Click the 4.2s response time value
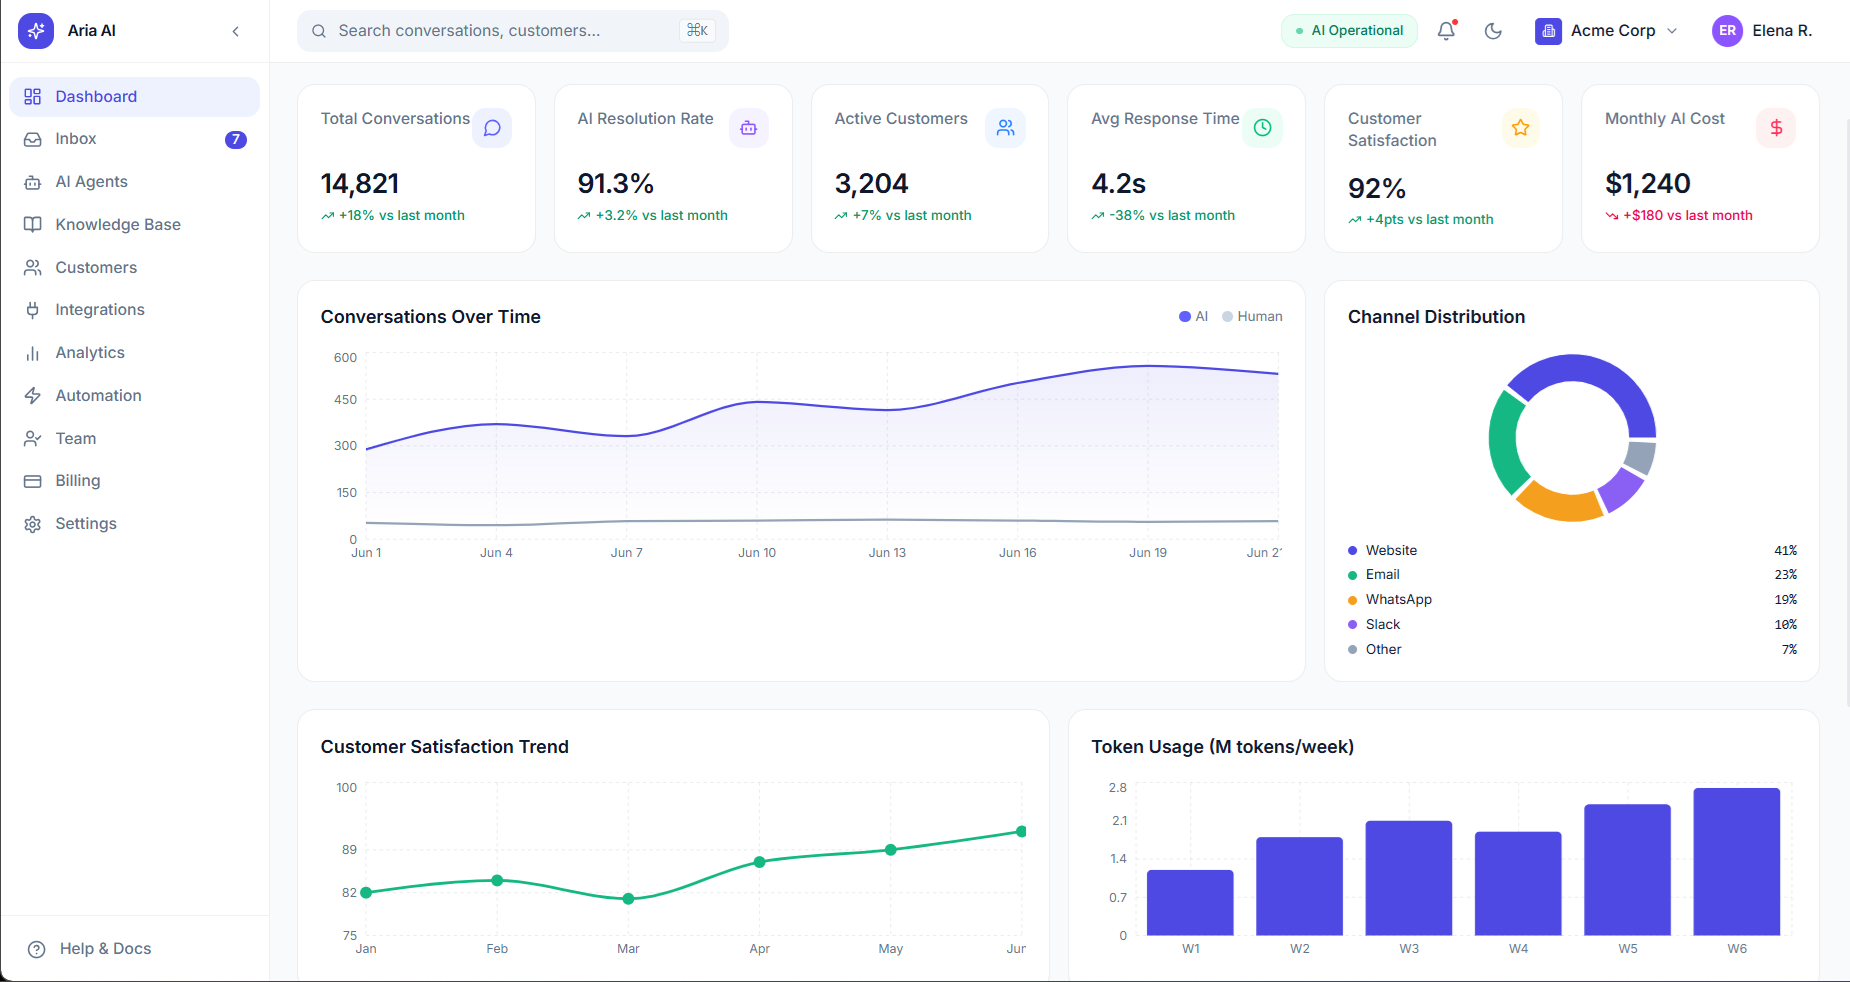Viewport: 1850px width, 982px height. (1119, 184)
